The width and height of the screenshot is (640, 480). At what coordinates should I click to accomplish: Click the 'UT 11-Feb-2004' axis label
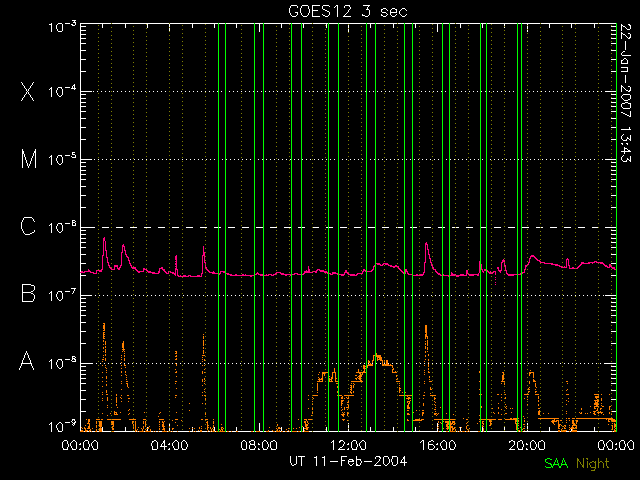click(x=348, y=461)
